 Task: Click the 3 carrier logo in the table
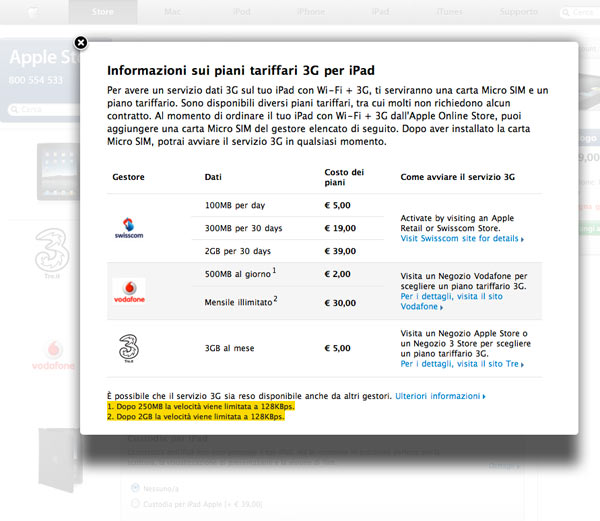[130, 348]
